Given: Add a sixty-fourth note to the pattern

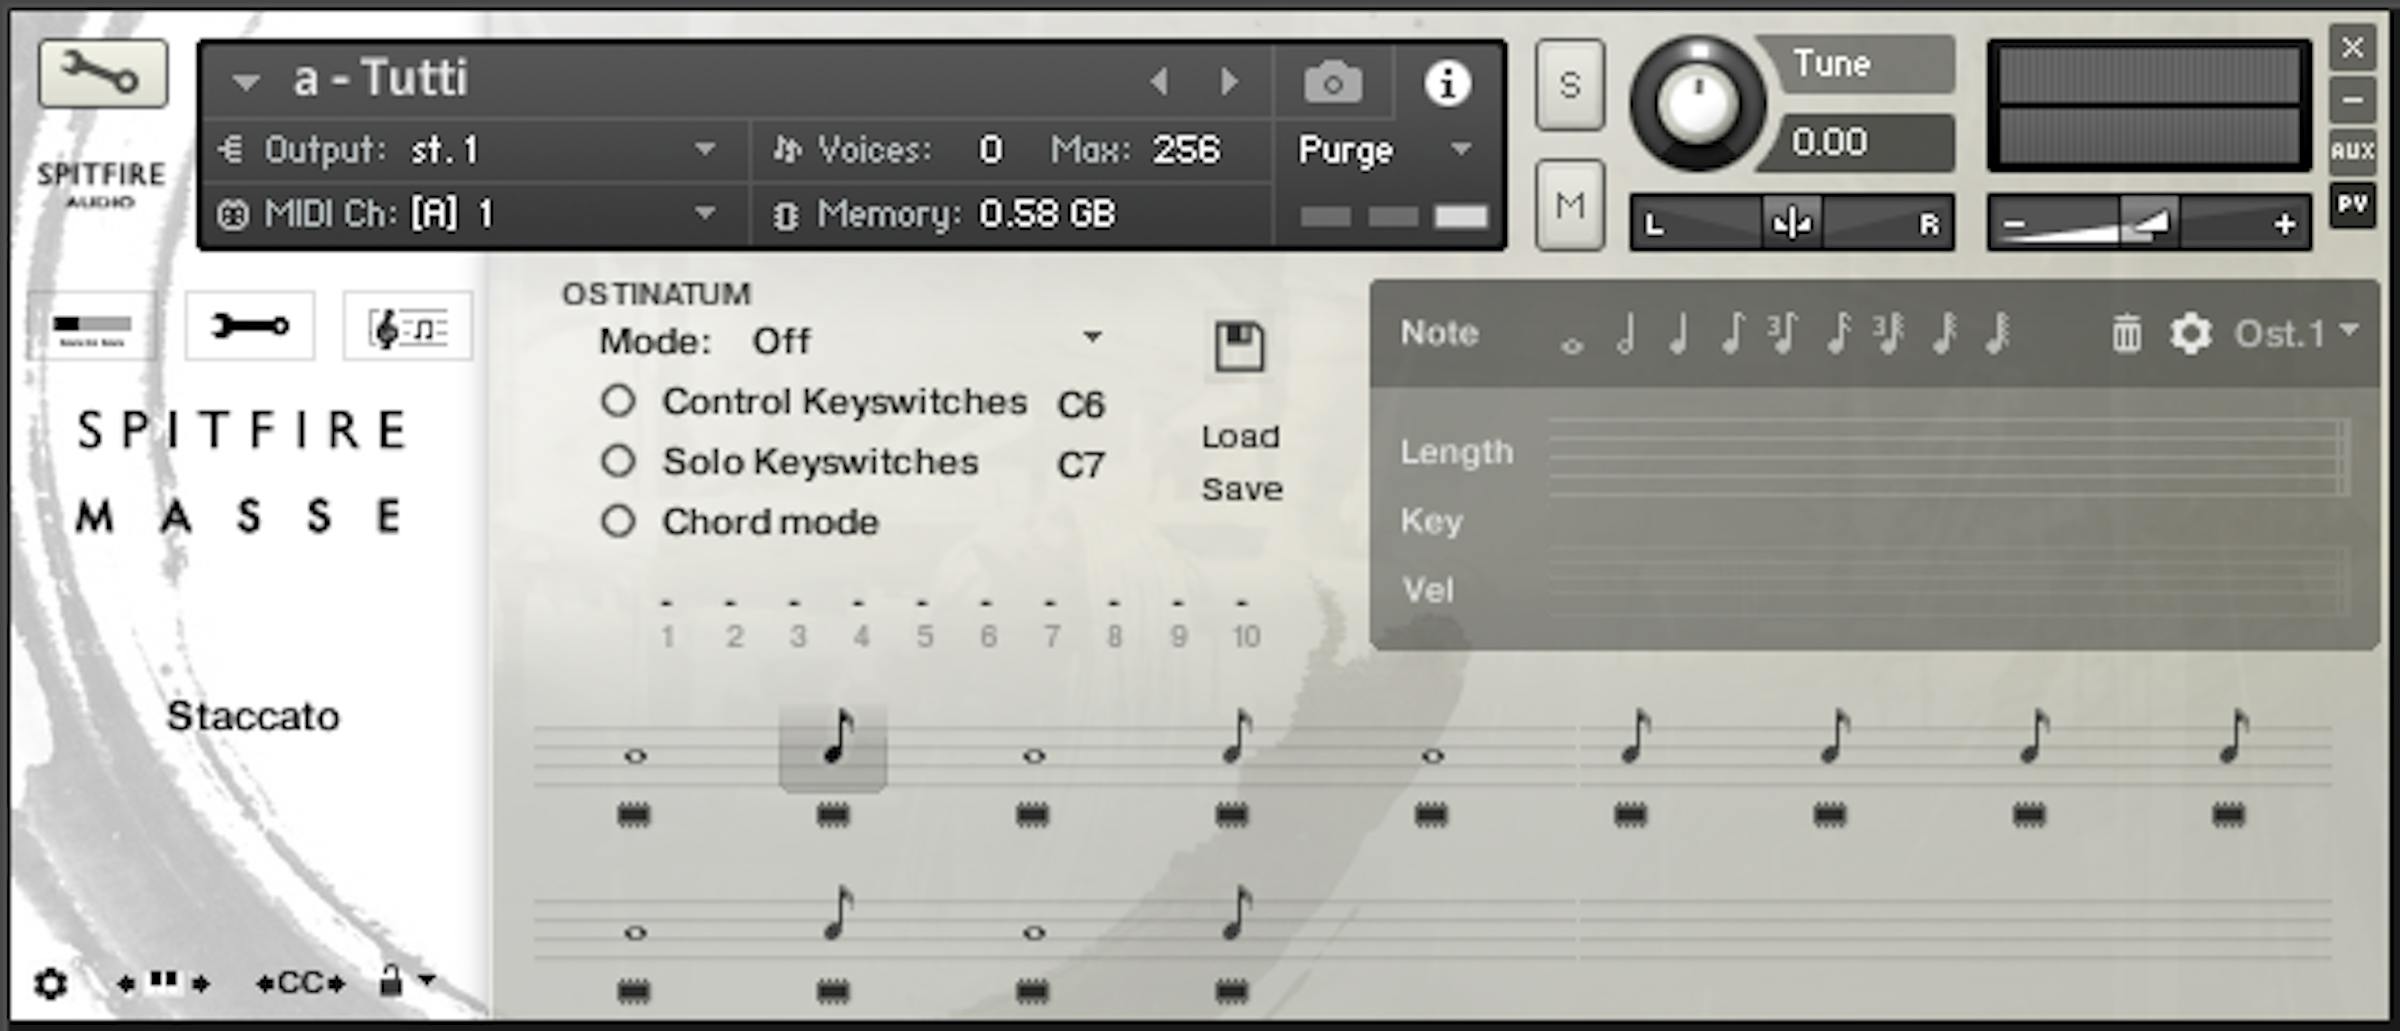Looking at the screenshot, I should coord(1998,334).
